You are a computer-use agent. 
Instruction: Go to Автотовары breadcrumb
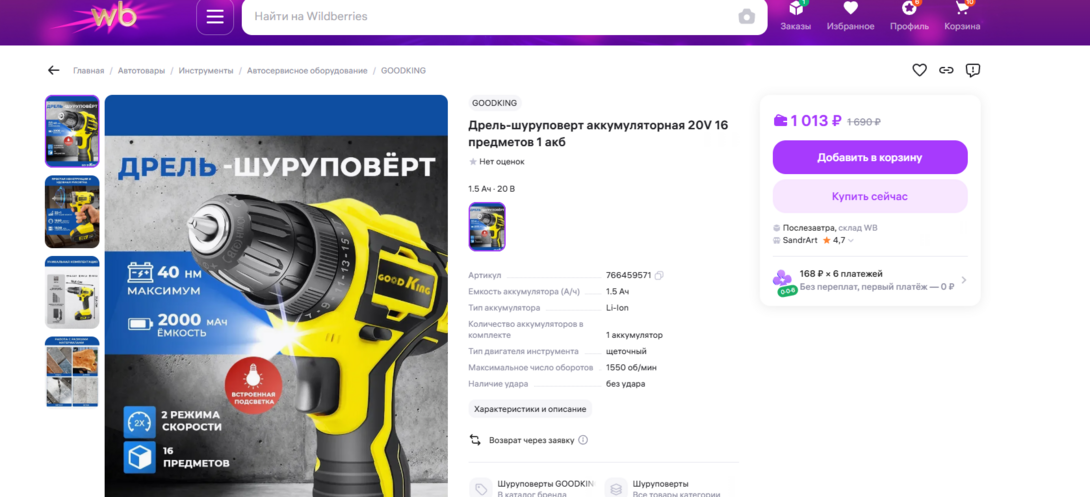[x=141, y=71]
